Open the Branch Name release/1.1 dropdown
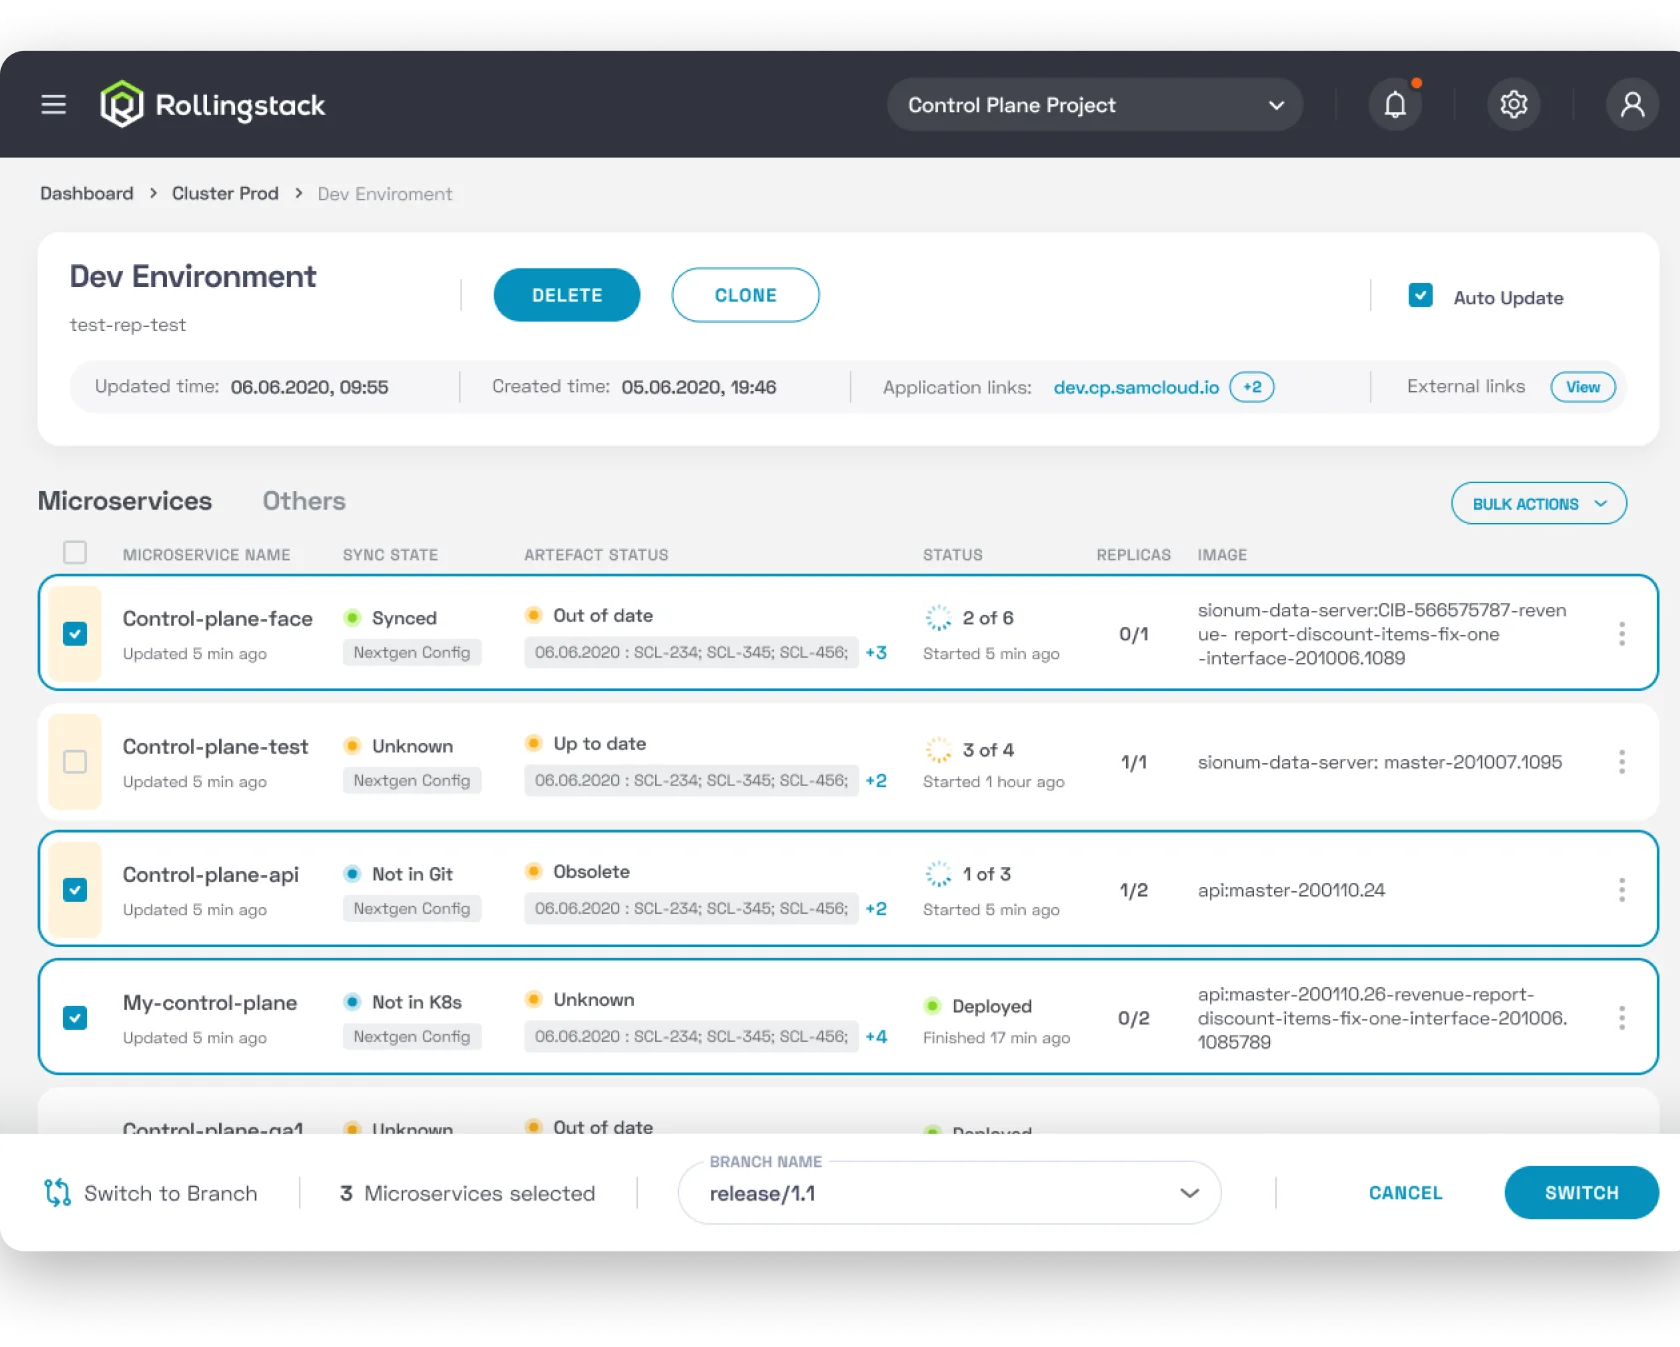This screenshot has height=1347, width=1680. (x=949, y=1192)
